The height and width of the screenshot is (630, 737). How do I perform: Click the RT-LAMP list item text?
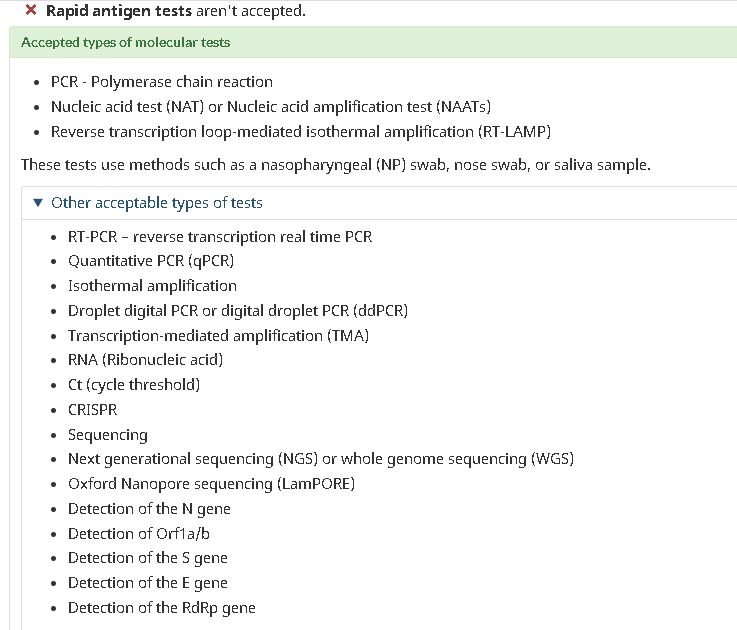(301, 132)
